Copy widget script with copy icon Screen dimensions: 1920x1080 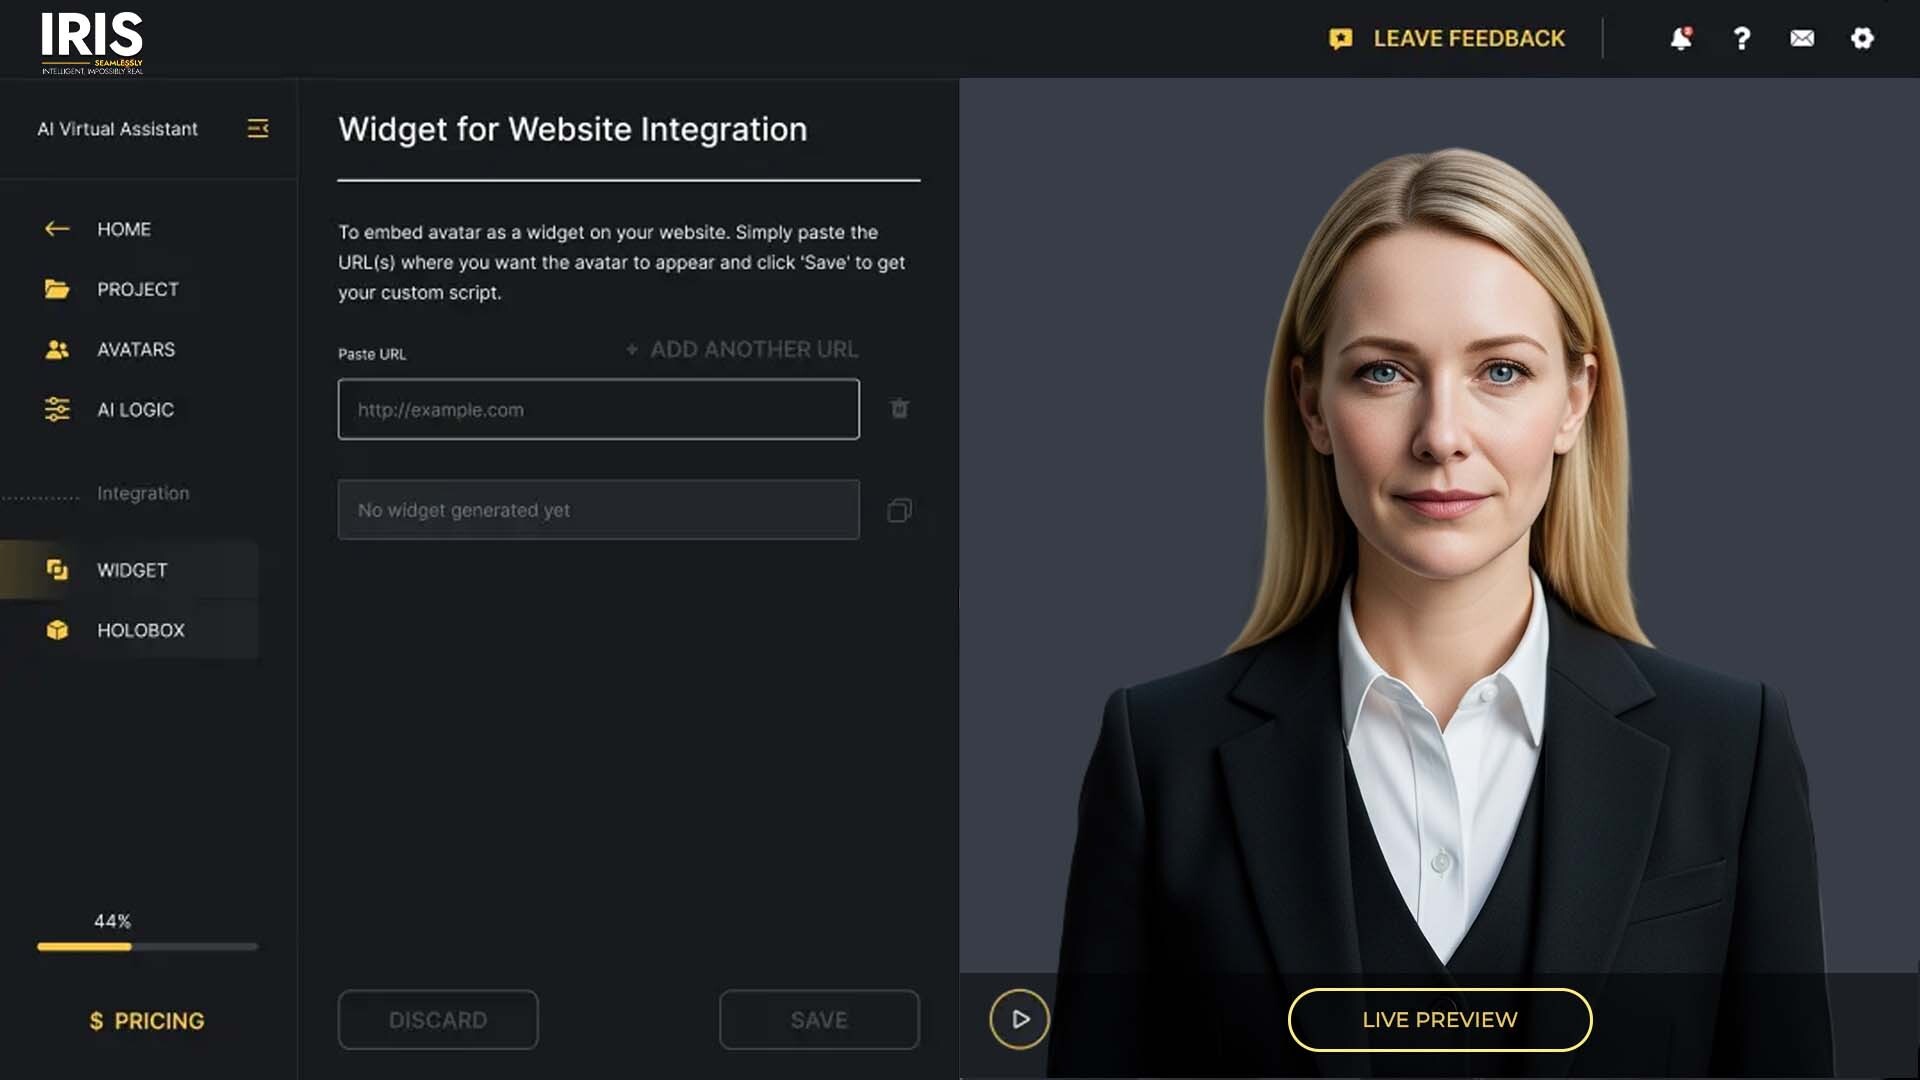[x=899, y=510]
